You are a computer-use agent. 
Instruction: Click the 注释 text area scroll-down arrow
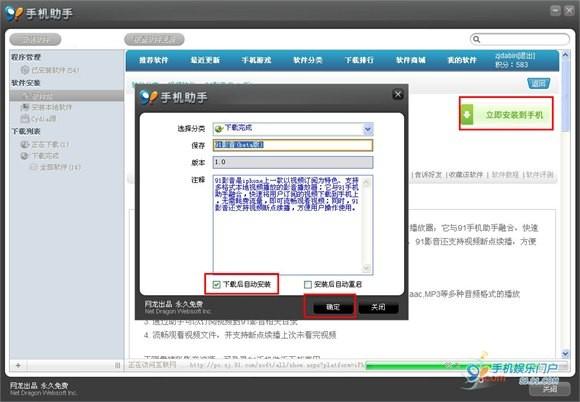(367, 268)
